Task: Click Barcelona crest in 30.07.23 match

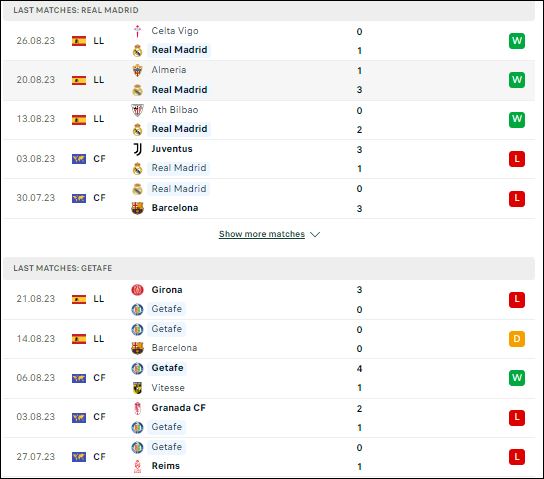Action: (137, 208)
